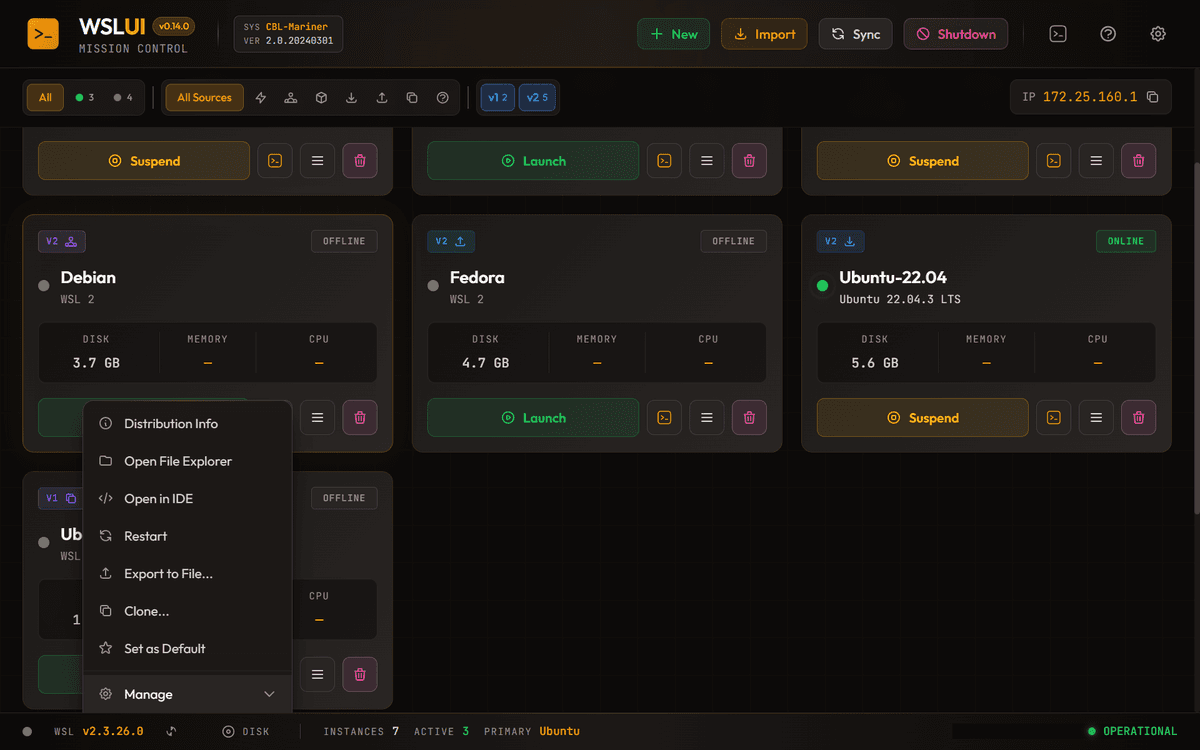This screenshot has height=750, width=1200.
Task: Select the cube source filter icon
Action: (321, 97)
